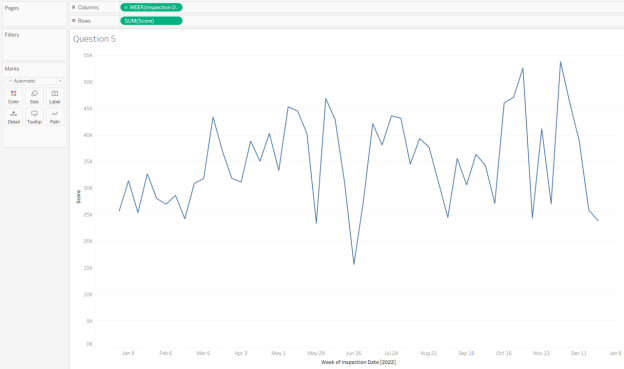Select the SUM(Score) pill in Rows
The image size is (624, 369).
(x=151, y=21)
